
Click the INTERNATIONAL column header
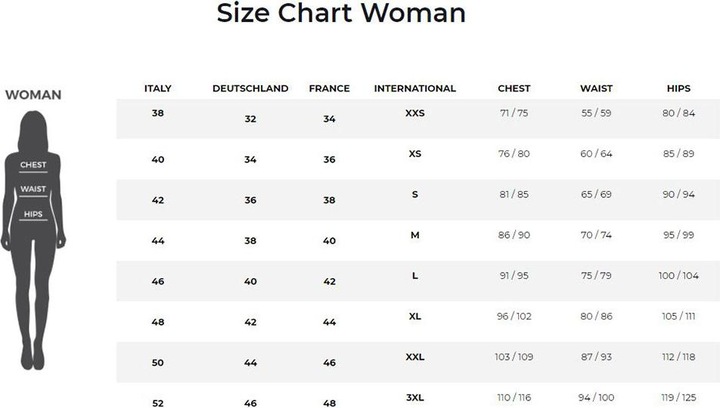coord(415,89)
